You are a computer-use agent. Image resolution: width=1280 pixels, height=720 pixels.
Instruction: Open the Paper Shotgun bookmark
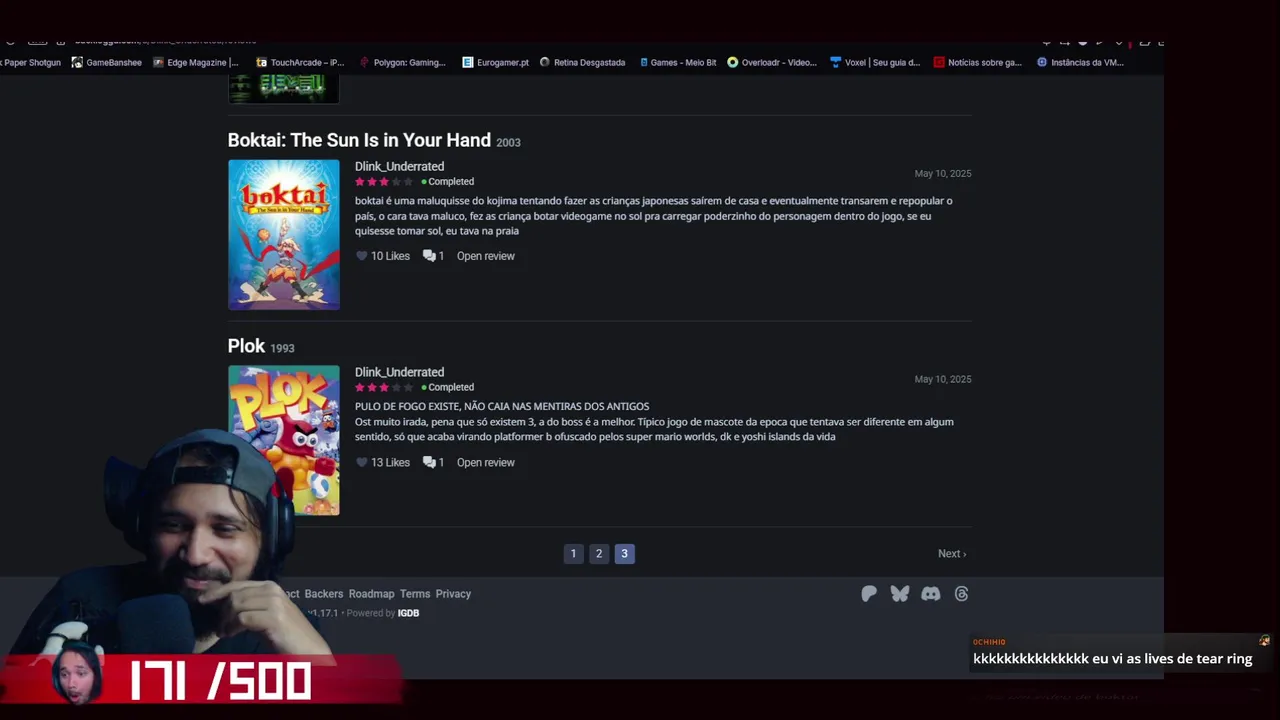tap(31, 62)
